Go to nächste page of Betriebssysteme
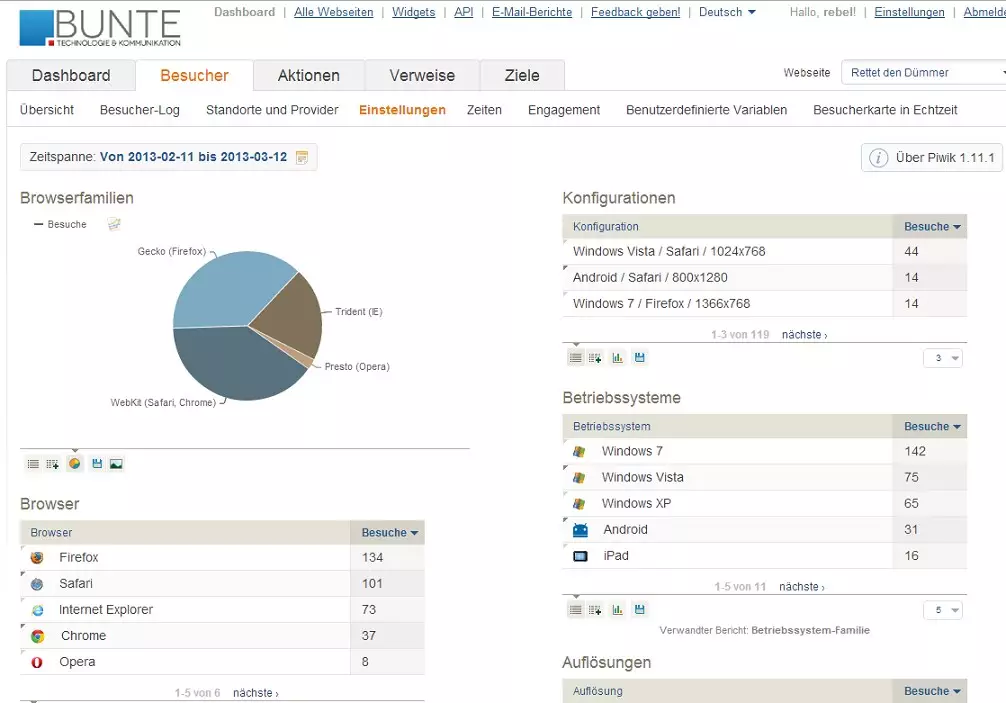The width and height of the screenshot is (1006, 703). (x=802, y=587)
